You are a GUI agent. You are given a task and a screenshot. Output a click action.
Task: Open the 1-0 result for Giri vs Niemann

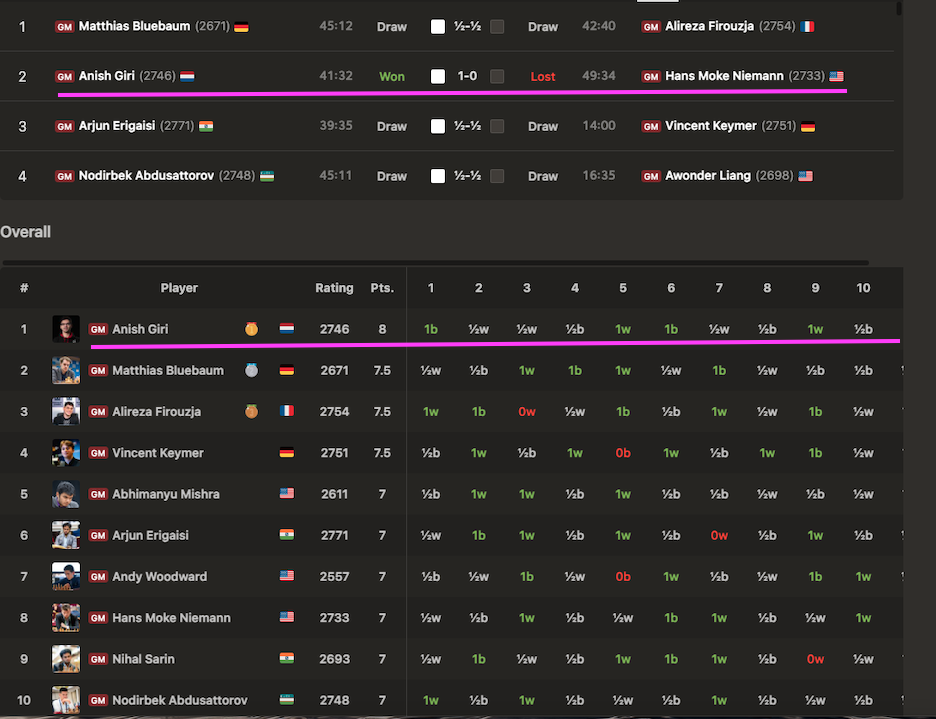[x=467, y=76]
